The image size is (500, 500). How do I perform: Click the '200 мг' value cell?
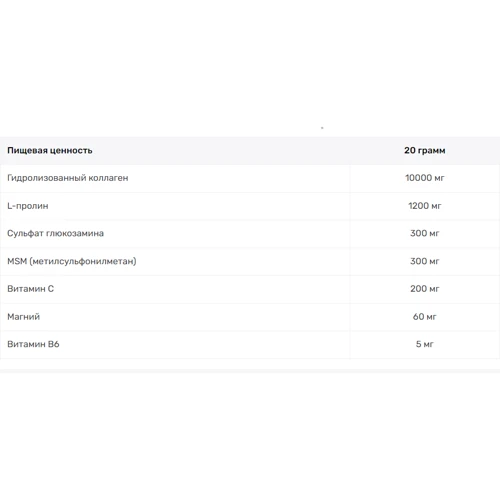click(425, 289)
